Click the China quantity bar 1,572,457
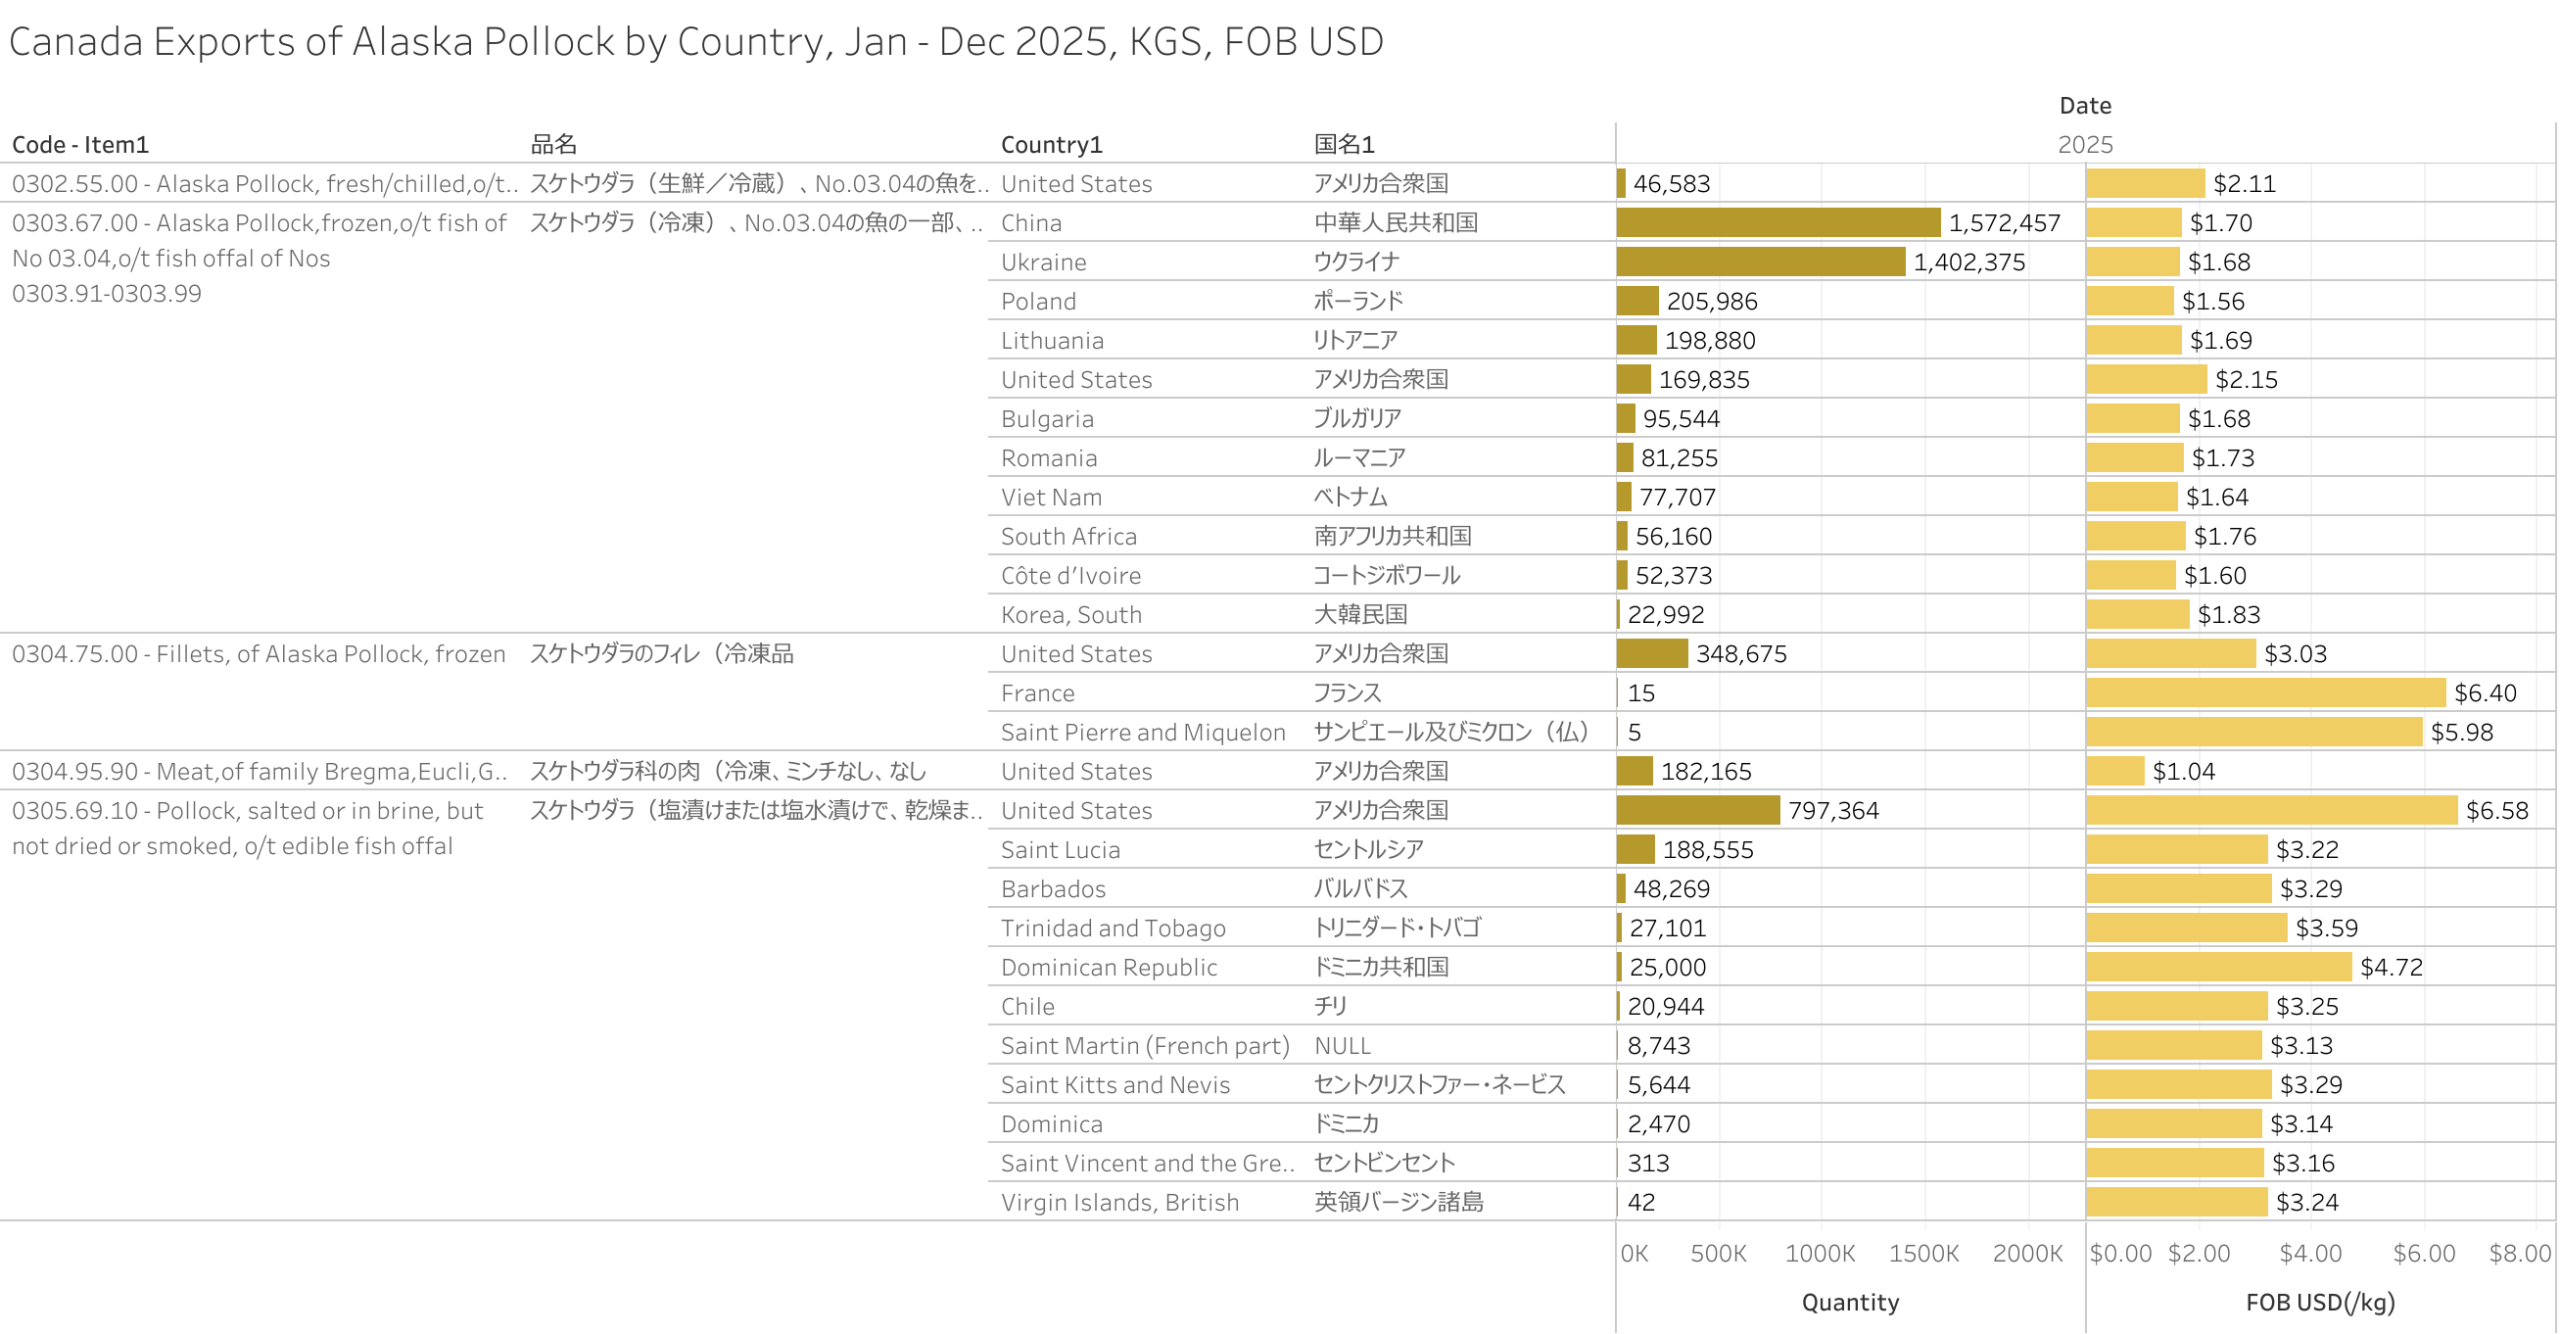The width and height of the screenshot is (2560, 1334). coord(1776,222)
